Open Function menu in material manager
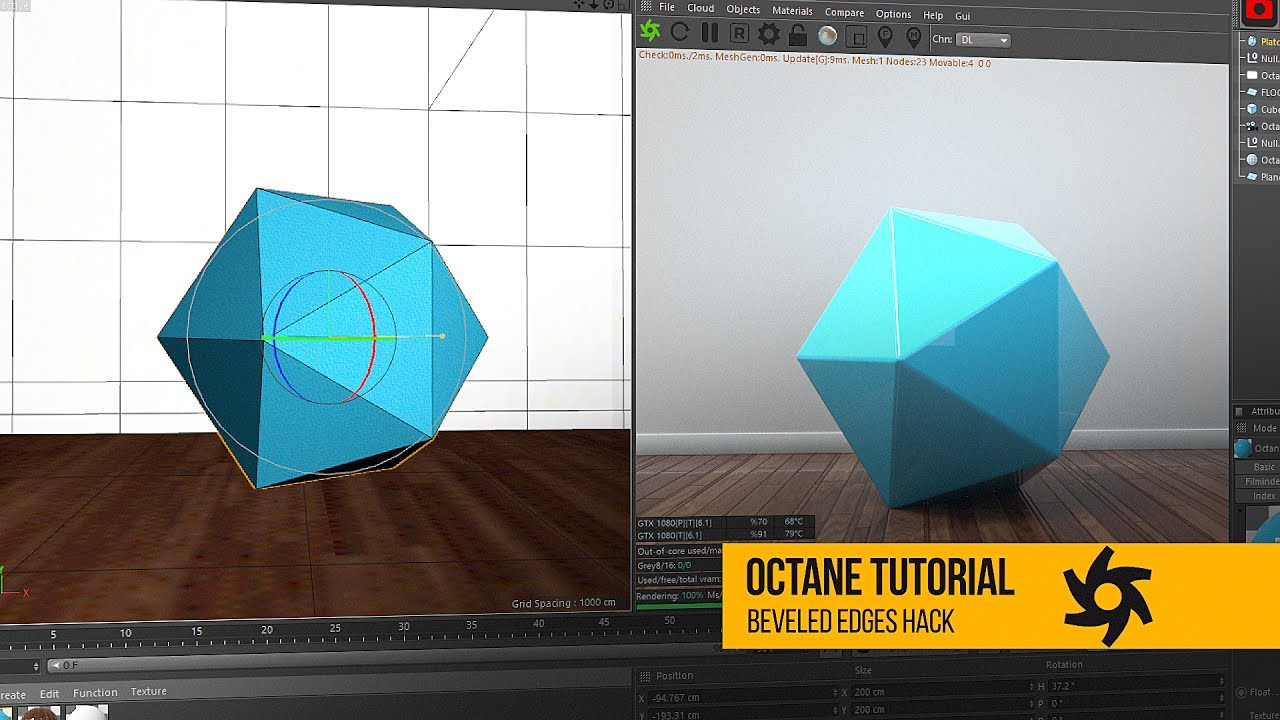The height and width of the screenshot is (720, 1280). click(95, 692)
